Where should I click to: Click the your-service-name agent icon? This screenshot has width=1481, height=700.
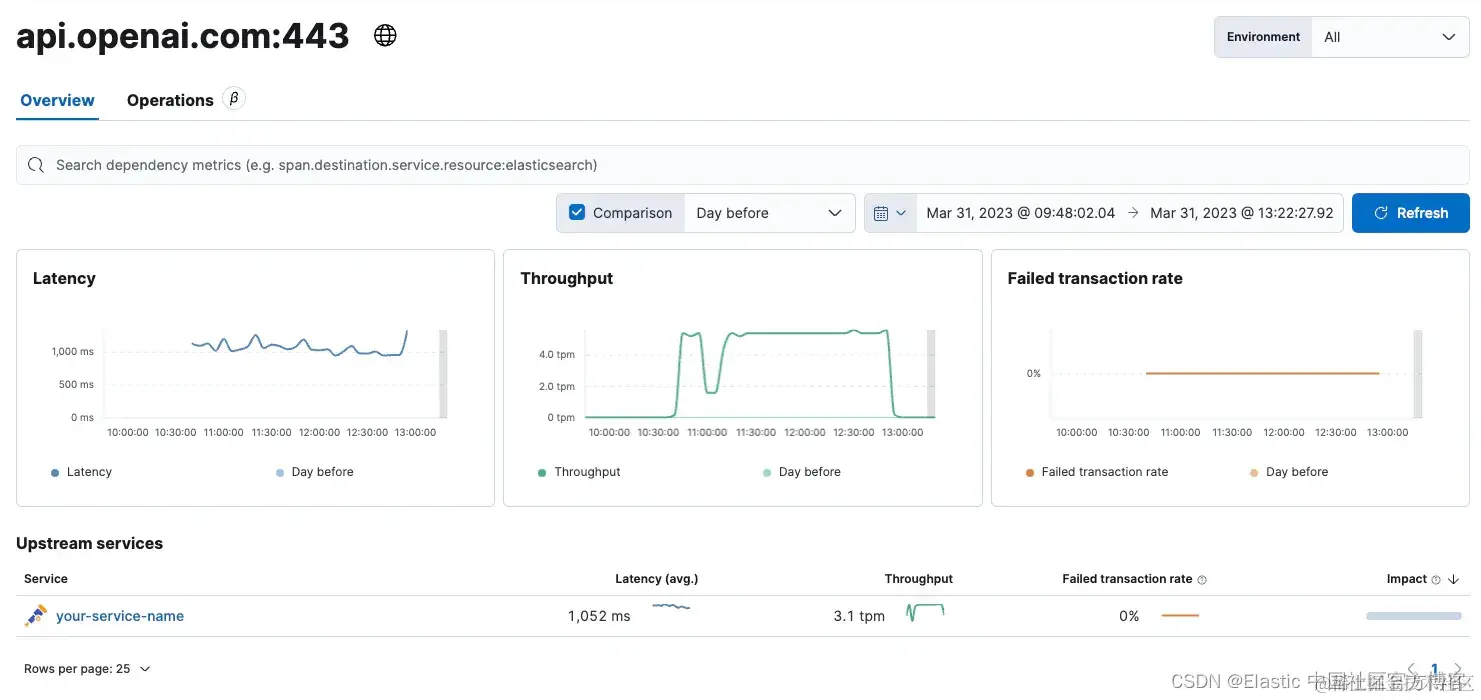36,616
